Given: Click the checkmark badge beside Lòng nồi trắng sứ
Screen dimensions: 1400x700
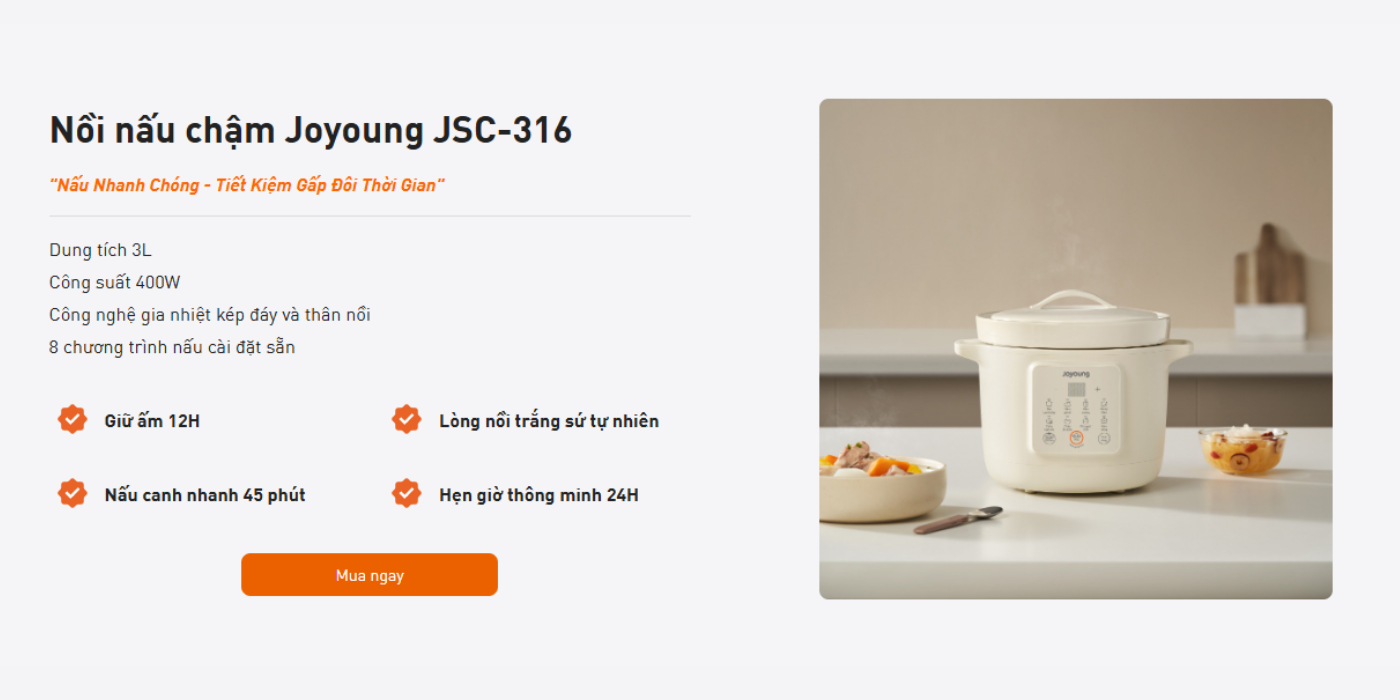Looking at the screenshot, I should [406, 420].
